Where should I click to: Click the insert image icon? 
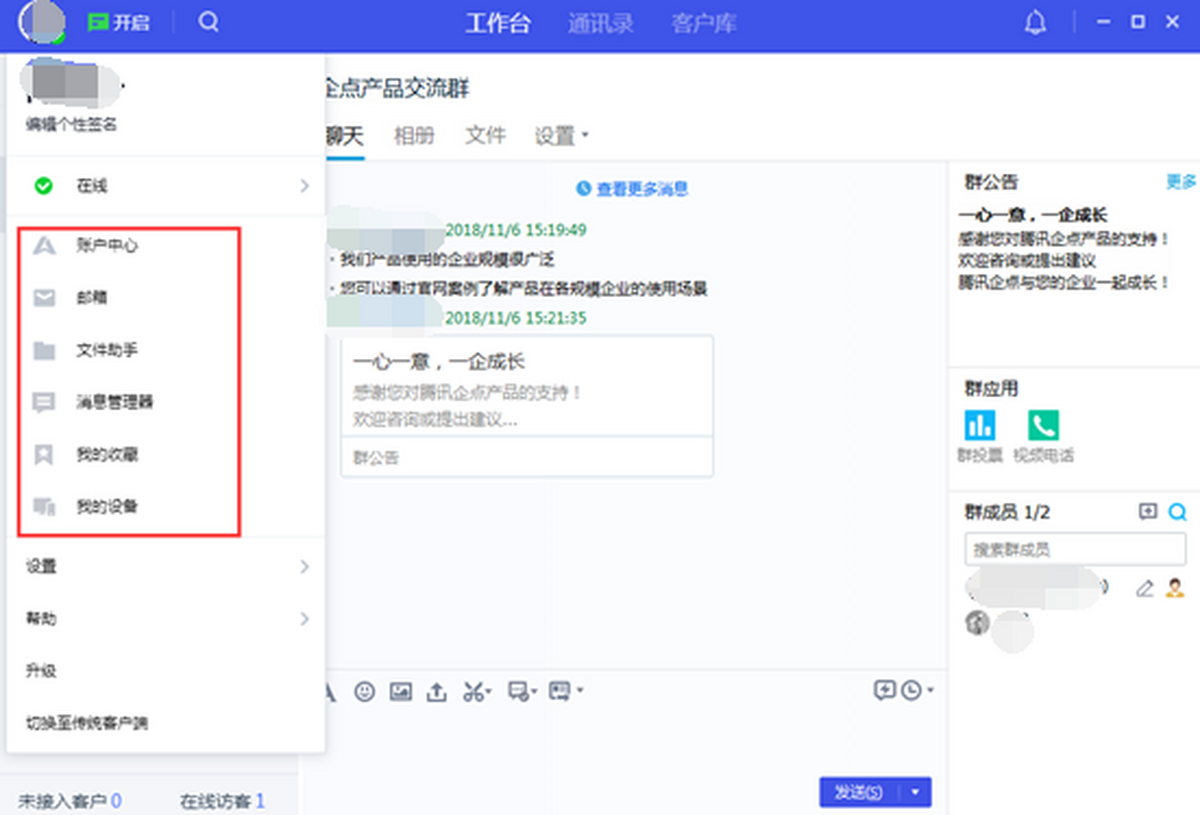(400, 691)
